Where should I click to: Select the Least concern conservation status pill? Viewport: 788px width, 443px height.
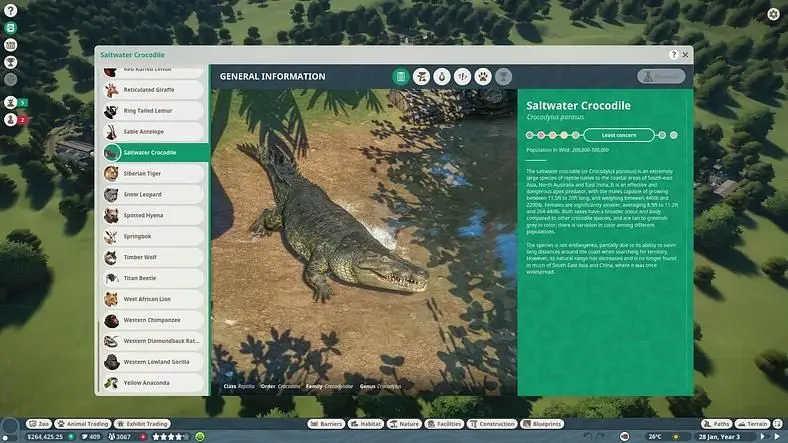point(619,135)
